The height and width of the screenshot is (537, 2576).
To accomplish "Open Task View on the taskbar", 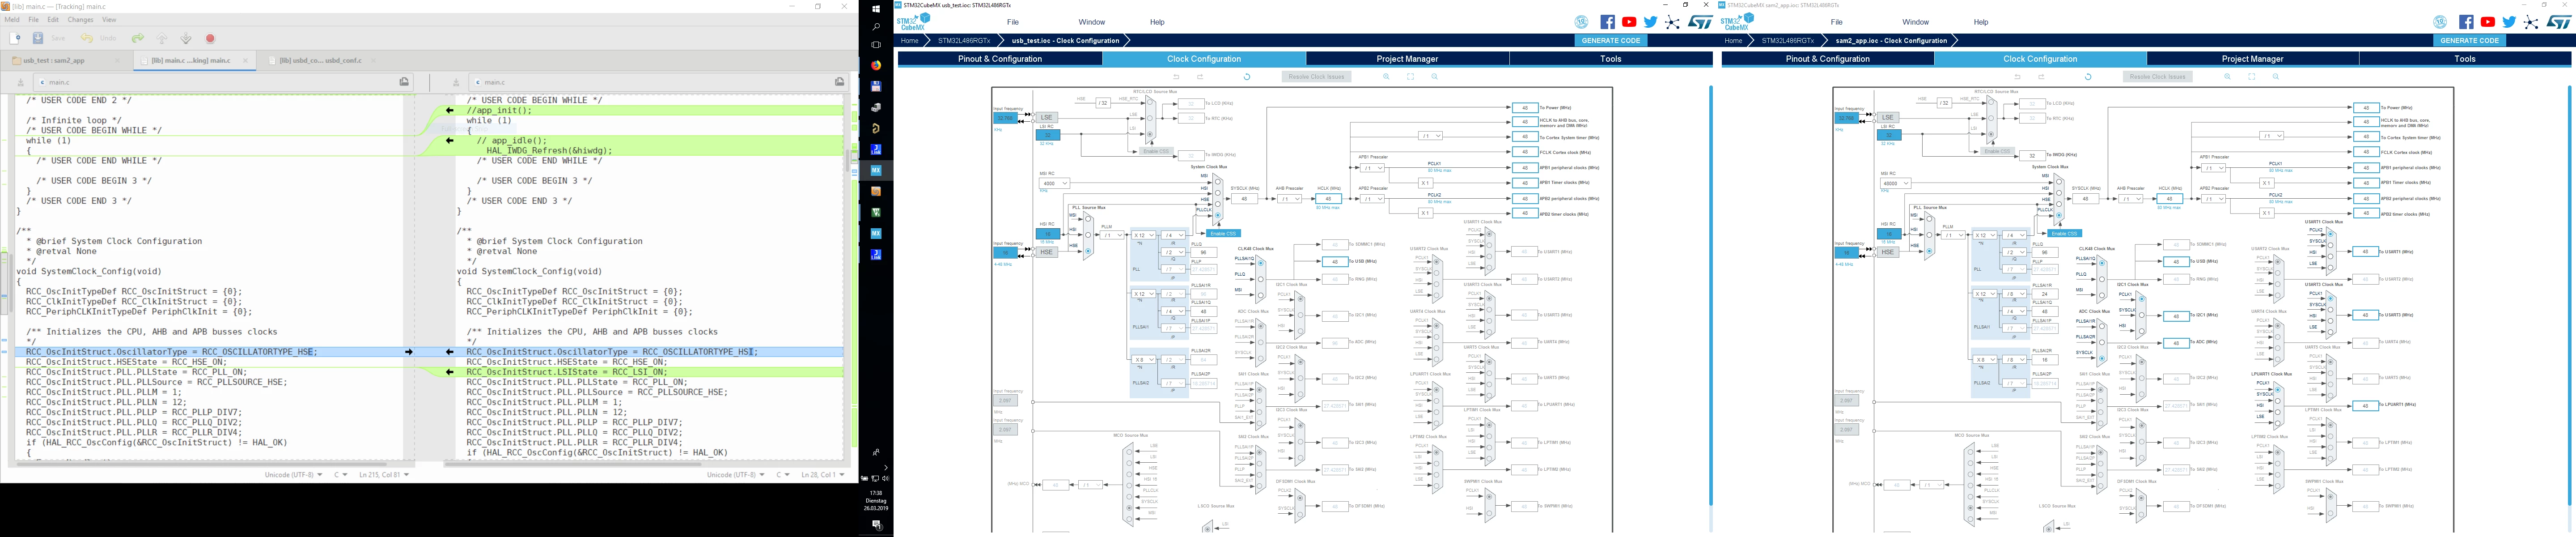I will (x=876, y=45).
